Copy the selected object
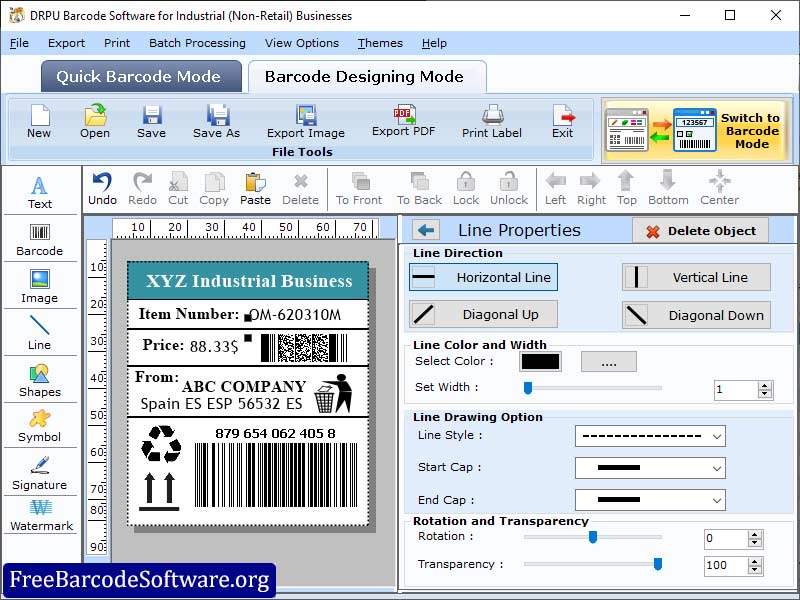This screenshot has height=600, width=800. 214,189
